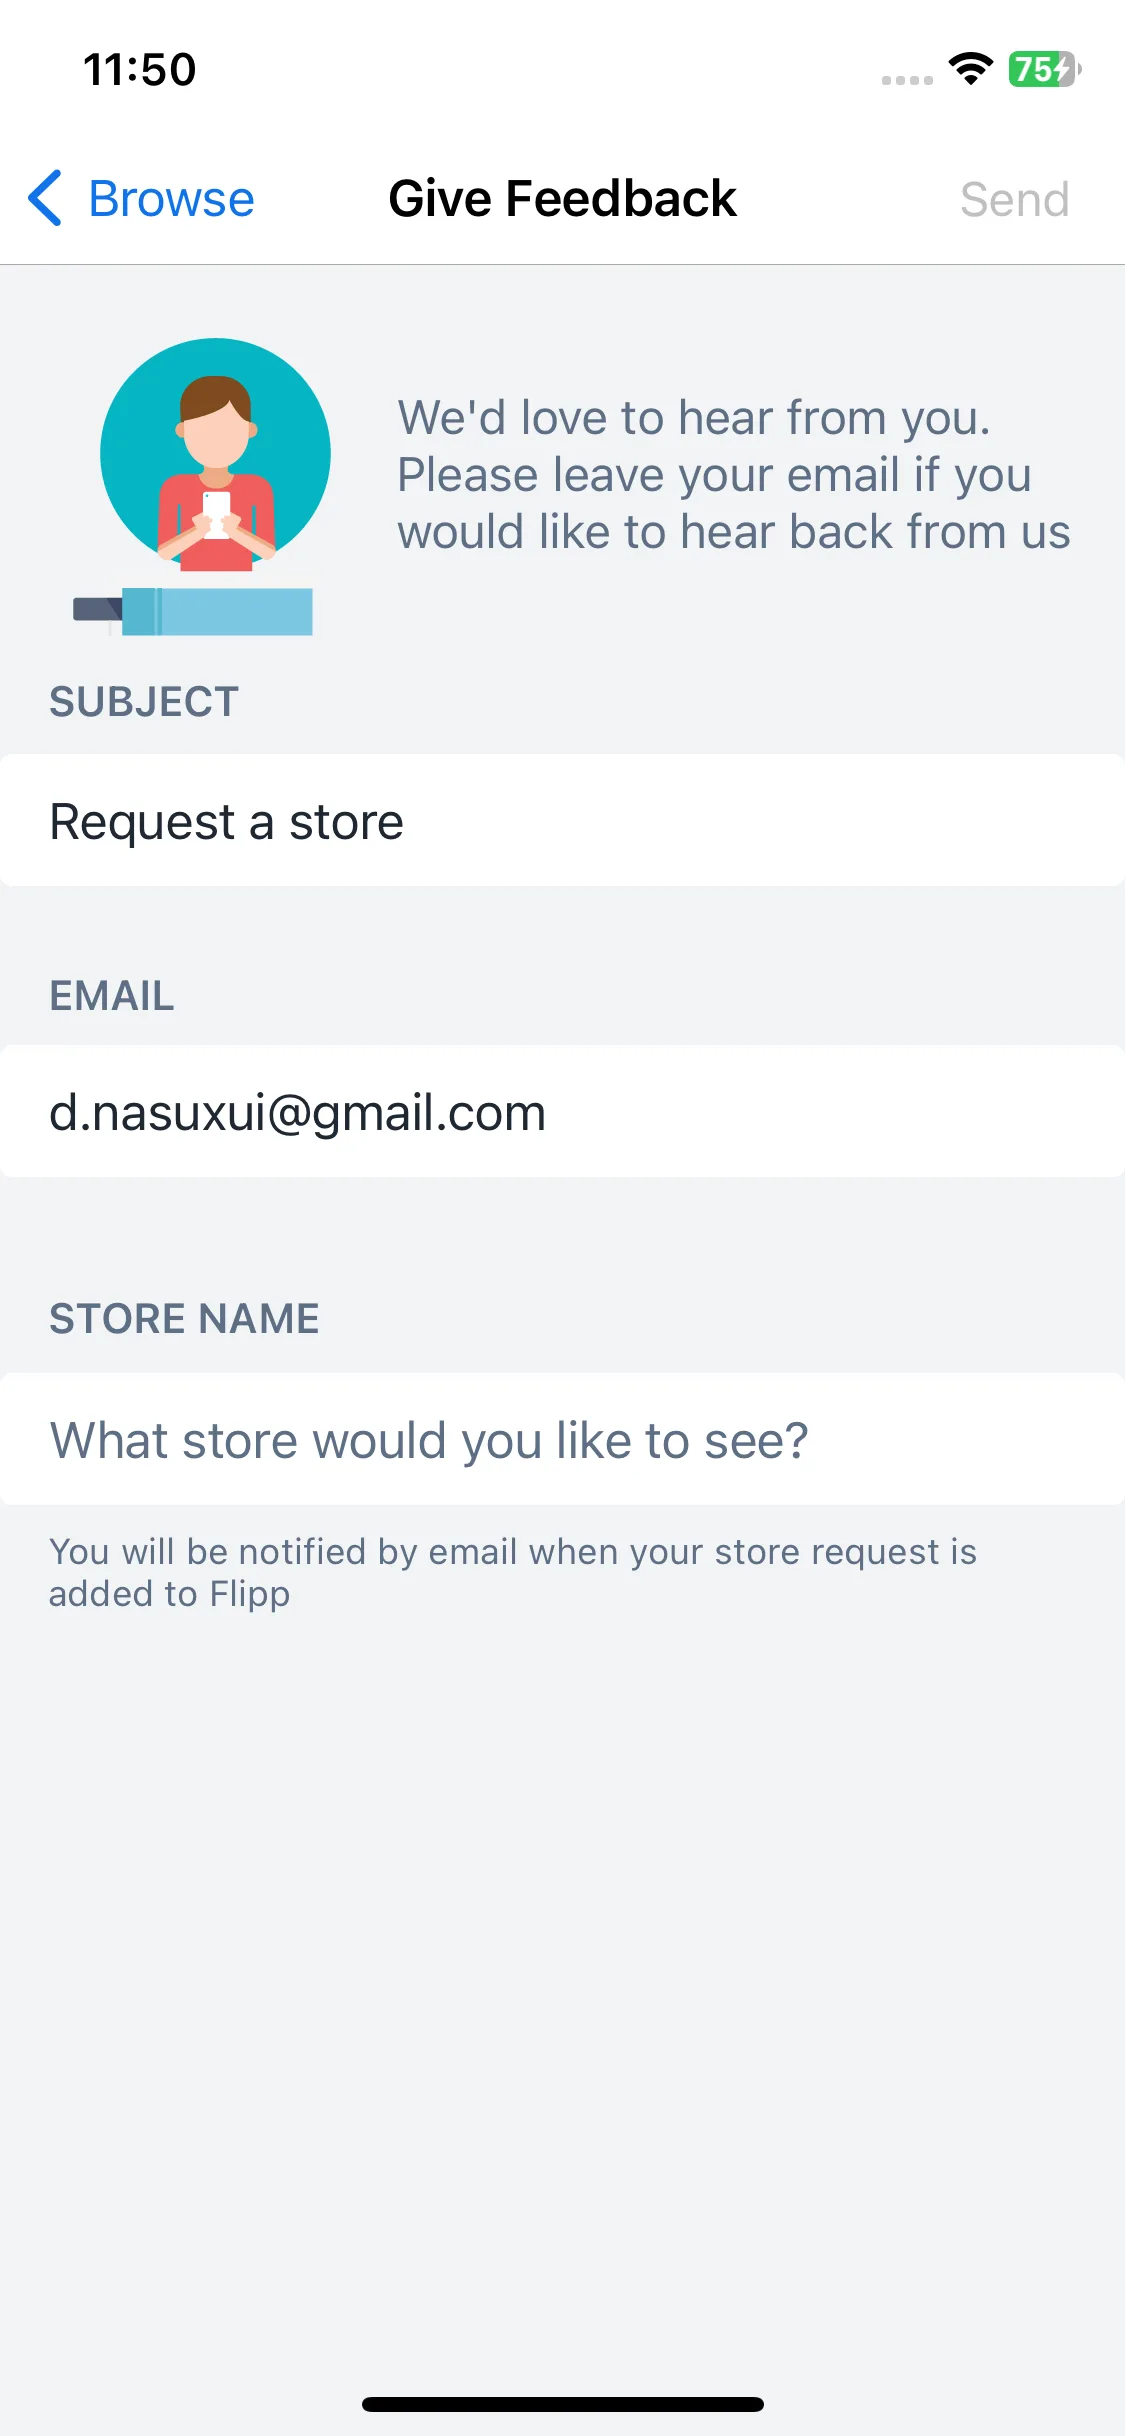The height and width of the screenshot is (2436, 1125).
Task: Tap the Wi-Fi status icon
Action: click(970, 69)
